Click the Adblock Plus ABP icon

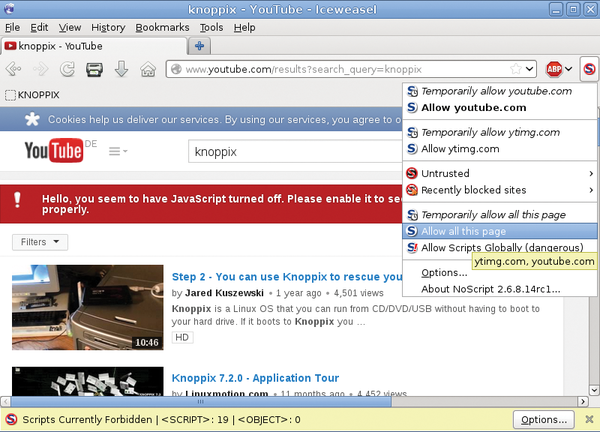(x=554, y=69)
